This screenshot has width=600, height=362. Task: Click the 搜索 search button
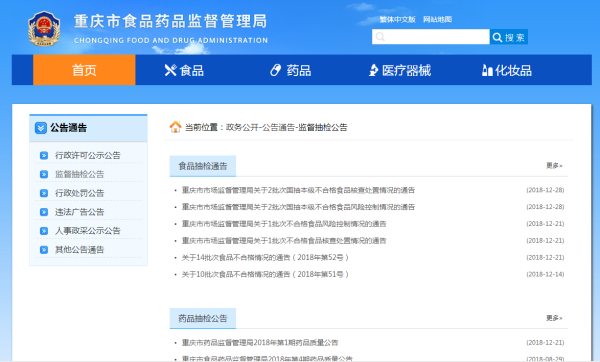tap(509, 37)
